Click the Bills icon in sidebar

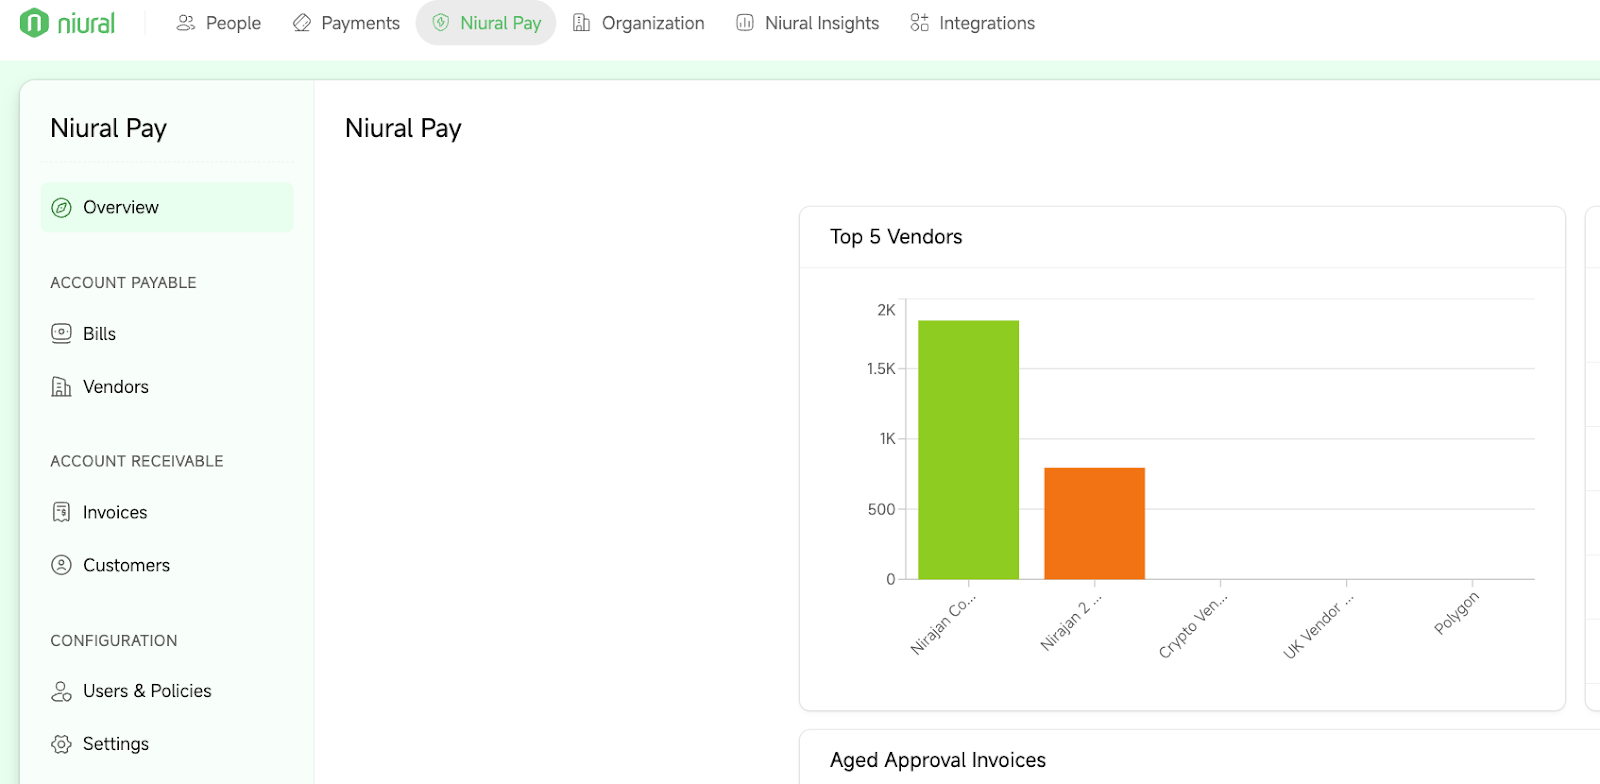(61, 333)
